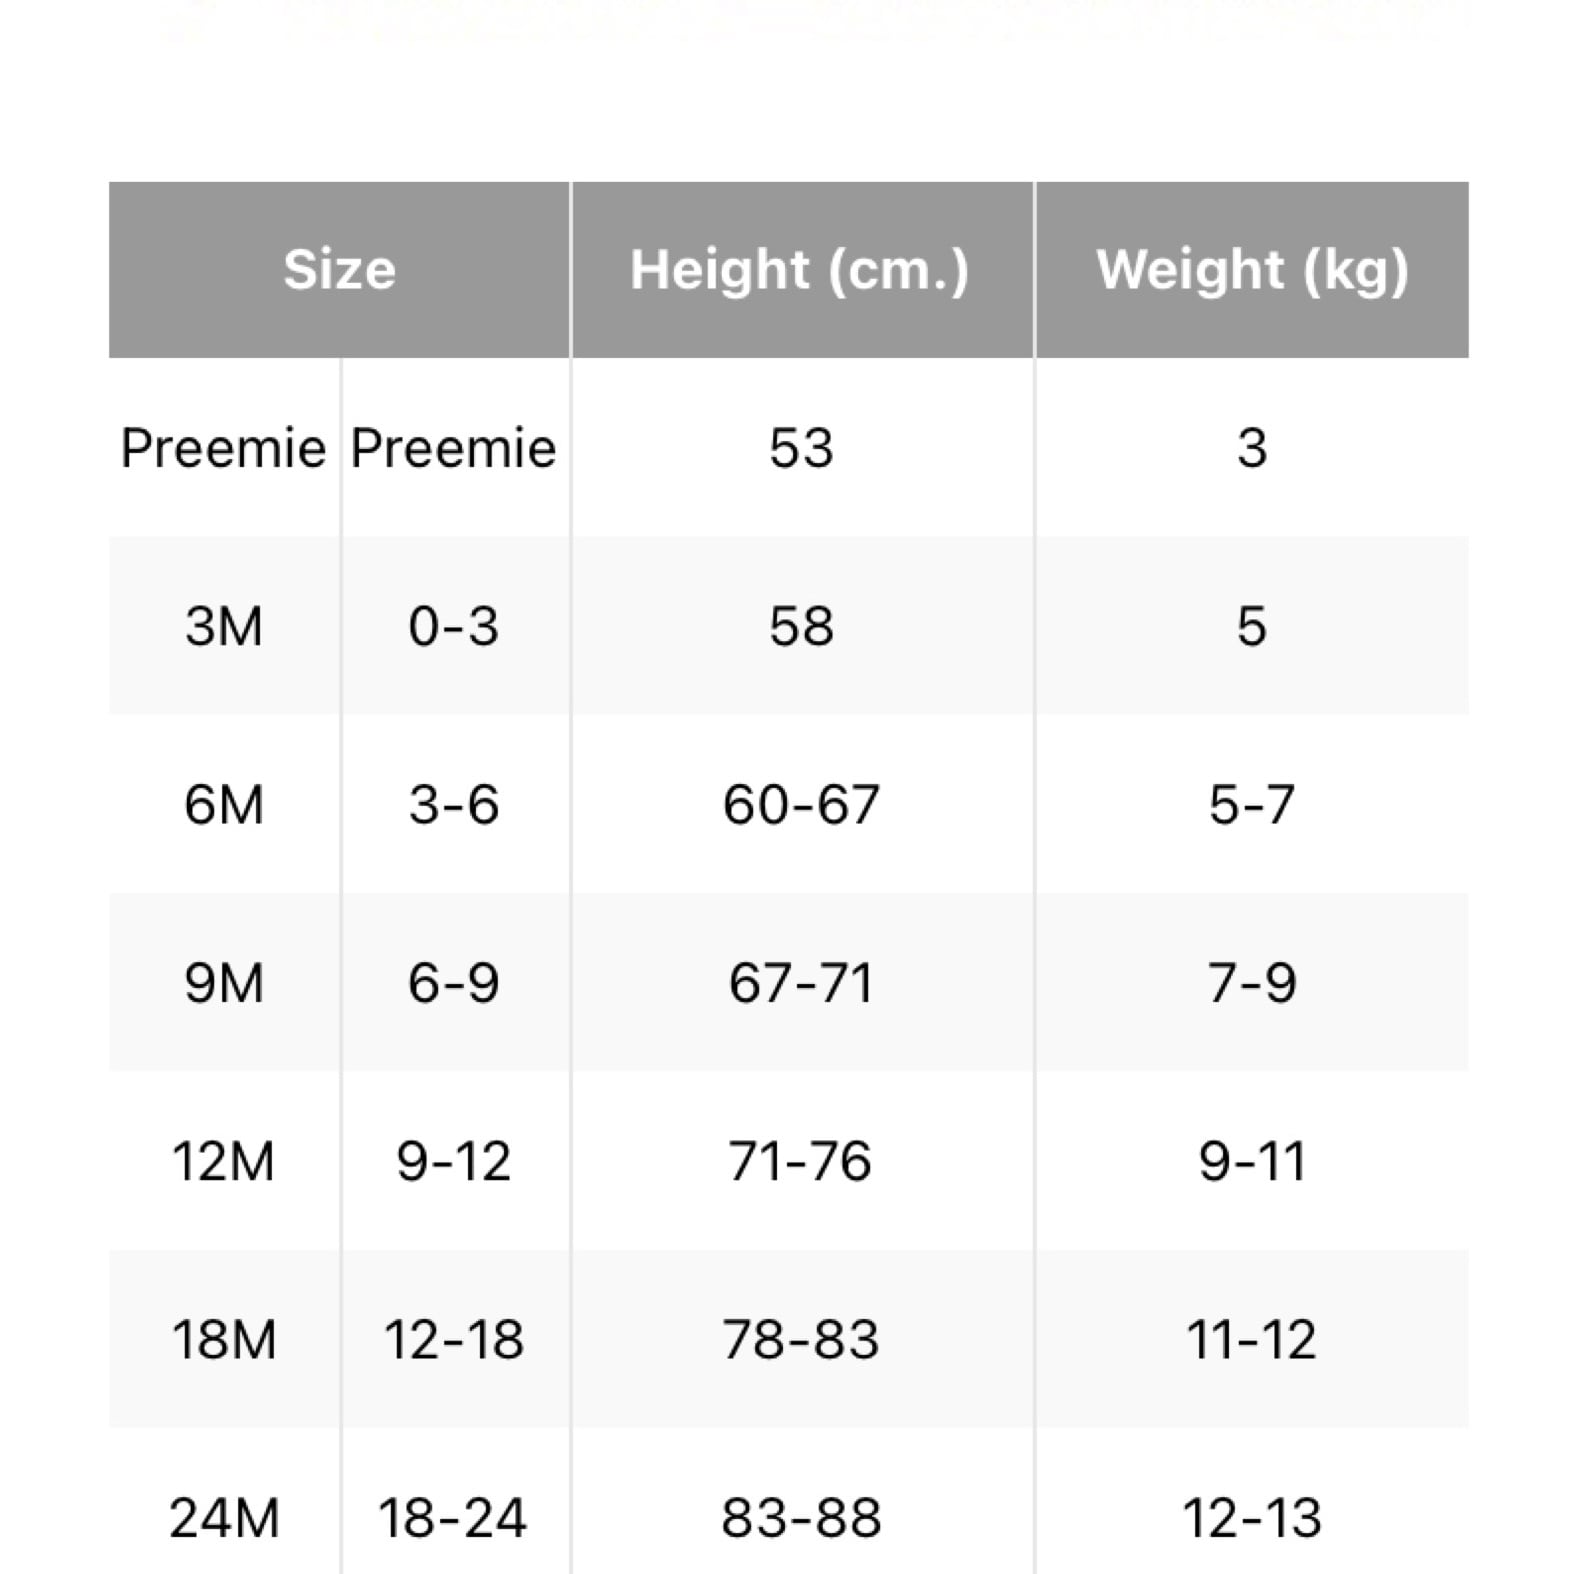Click the 18-24 age range cell
1574x1574 pixels.
point(453,1517)
